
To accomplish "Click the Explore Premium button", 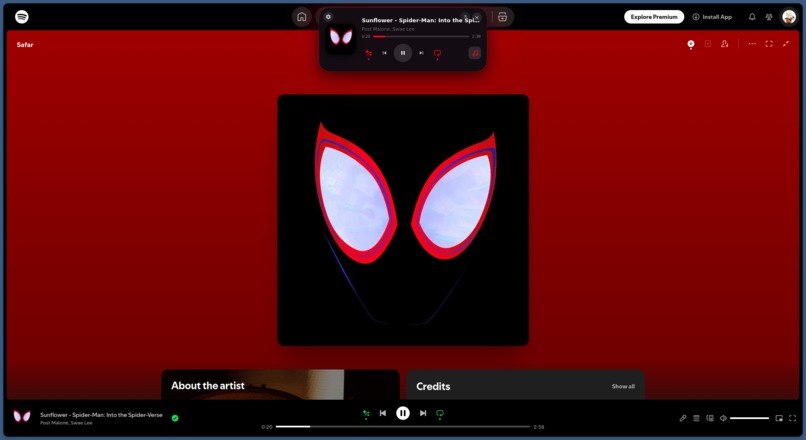I will (x=654, y=17).
